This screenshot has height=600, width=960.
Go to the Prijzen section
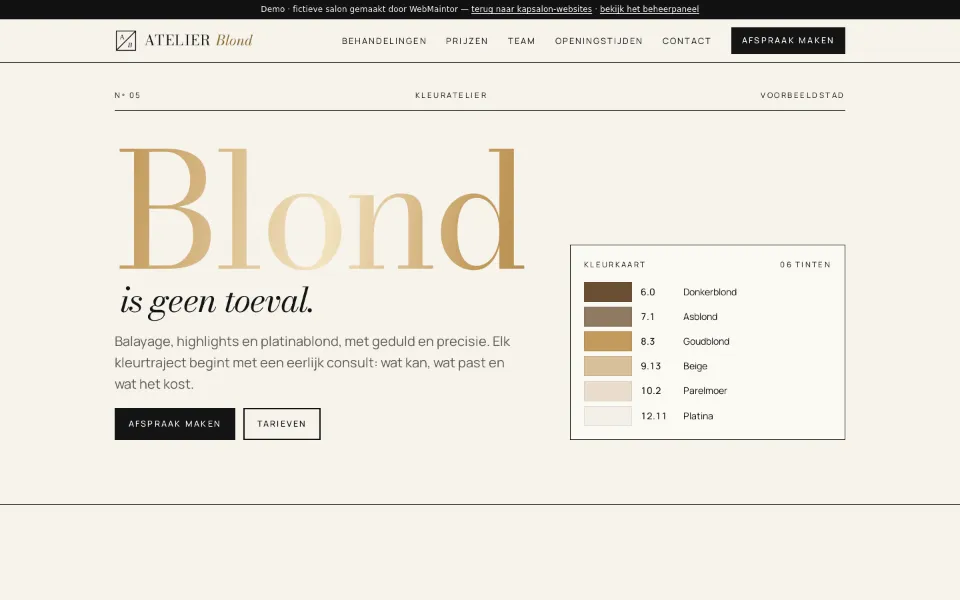tap(467, 41)
